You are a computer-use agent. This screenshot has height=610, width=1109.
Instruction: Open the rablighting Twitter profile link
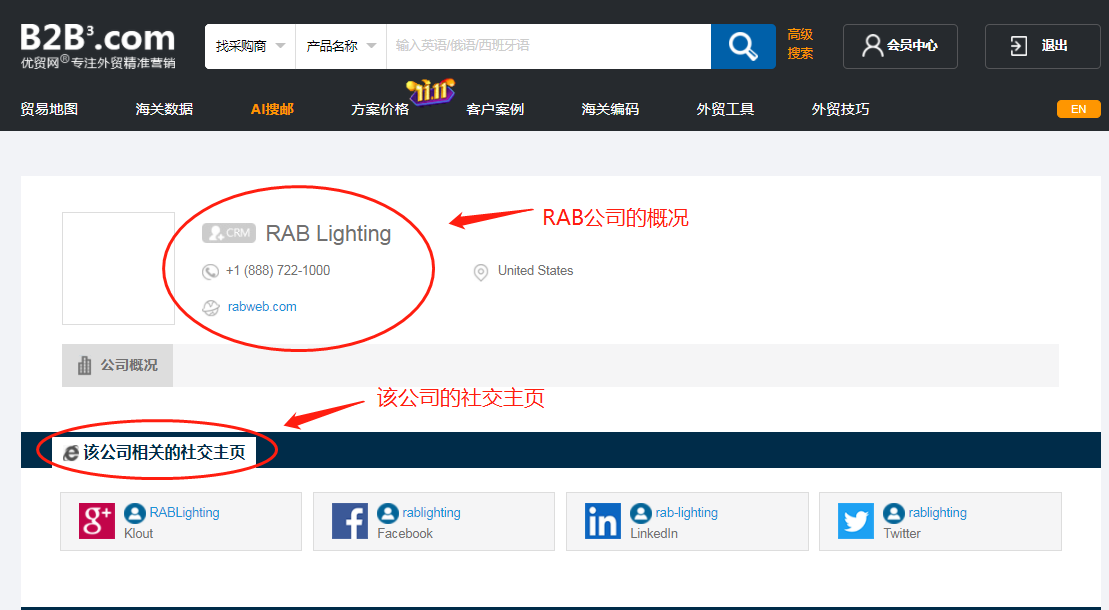(937, 512)
